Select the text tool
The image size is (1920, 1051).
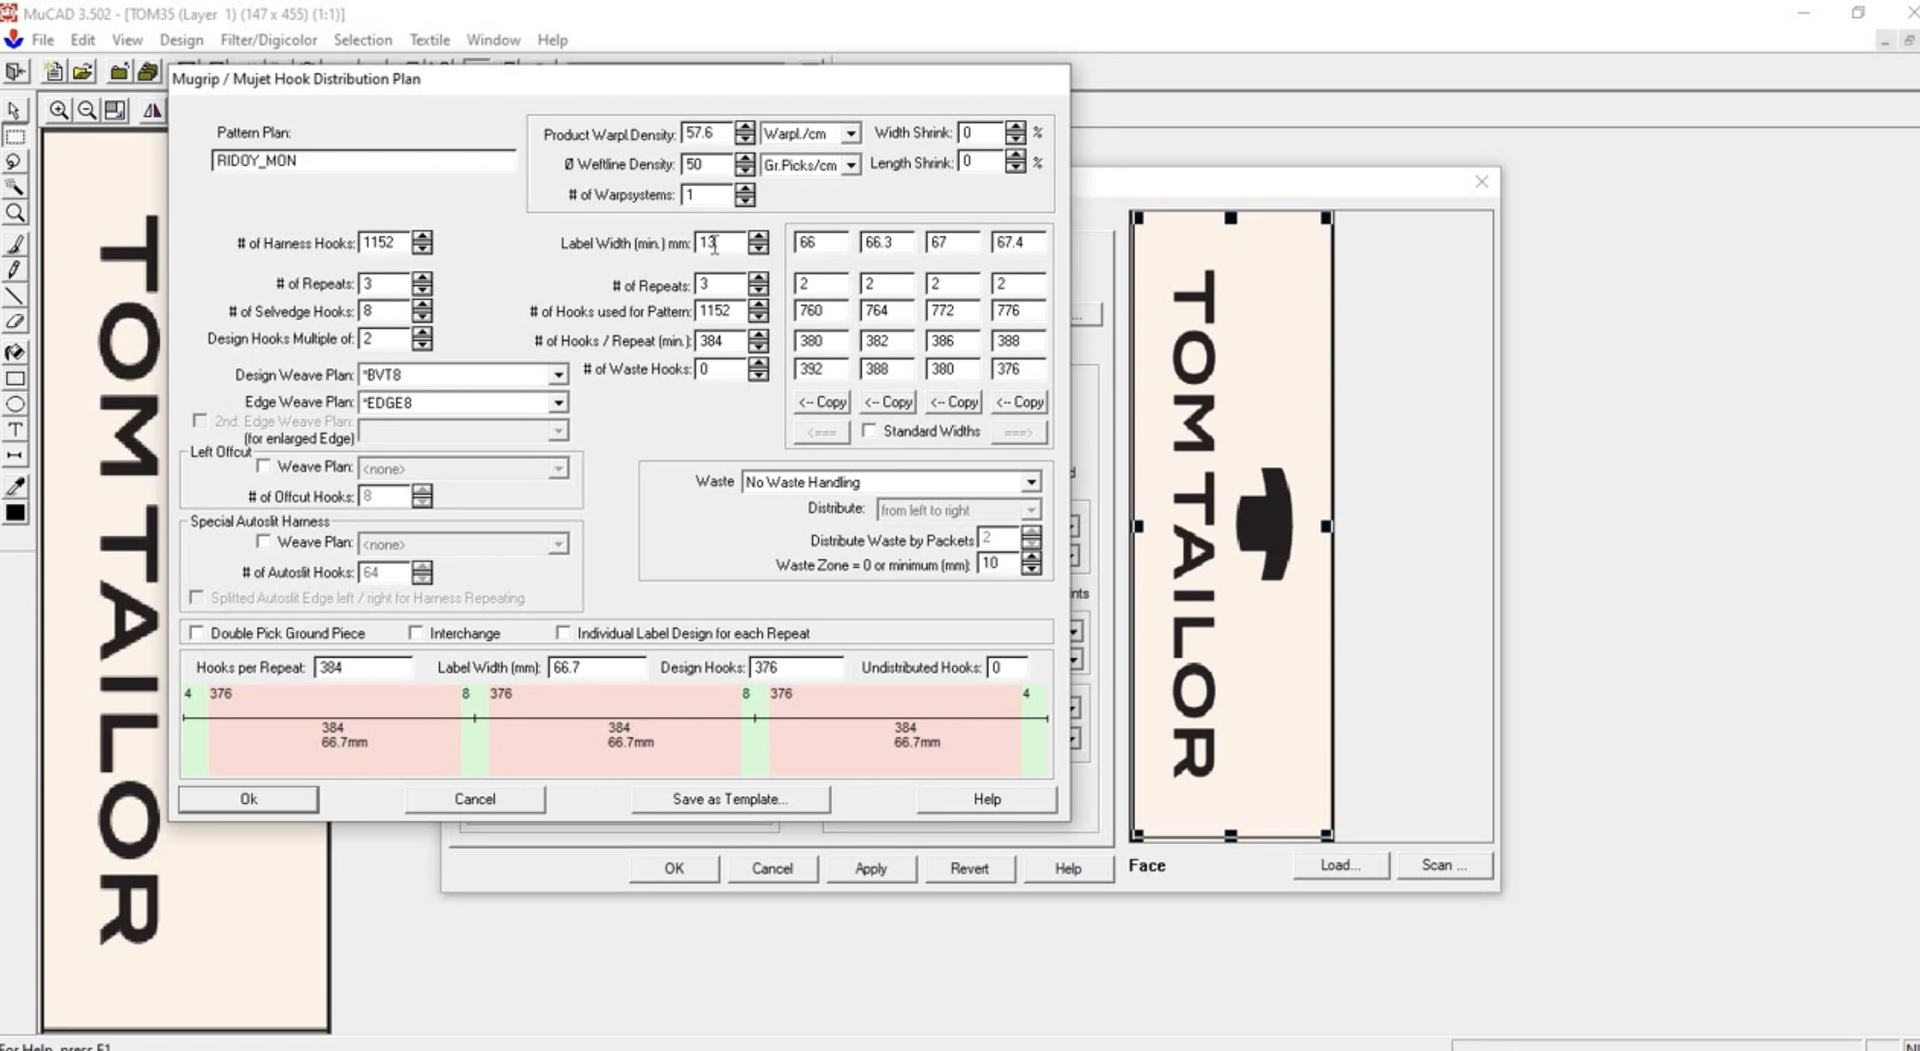point(15,430)
